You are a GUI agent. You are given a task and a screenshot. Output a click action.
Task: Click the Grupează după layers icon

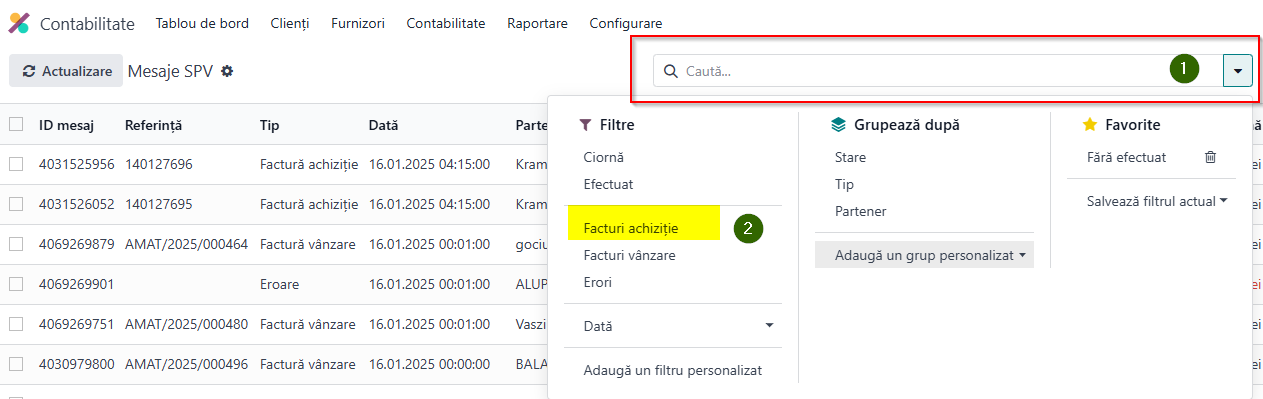tap(839, 125)
